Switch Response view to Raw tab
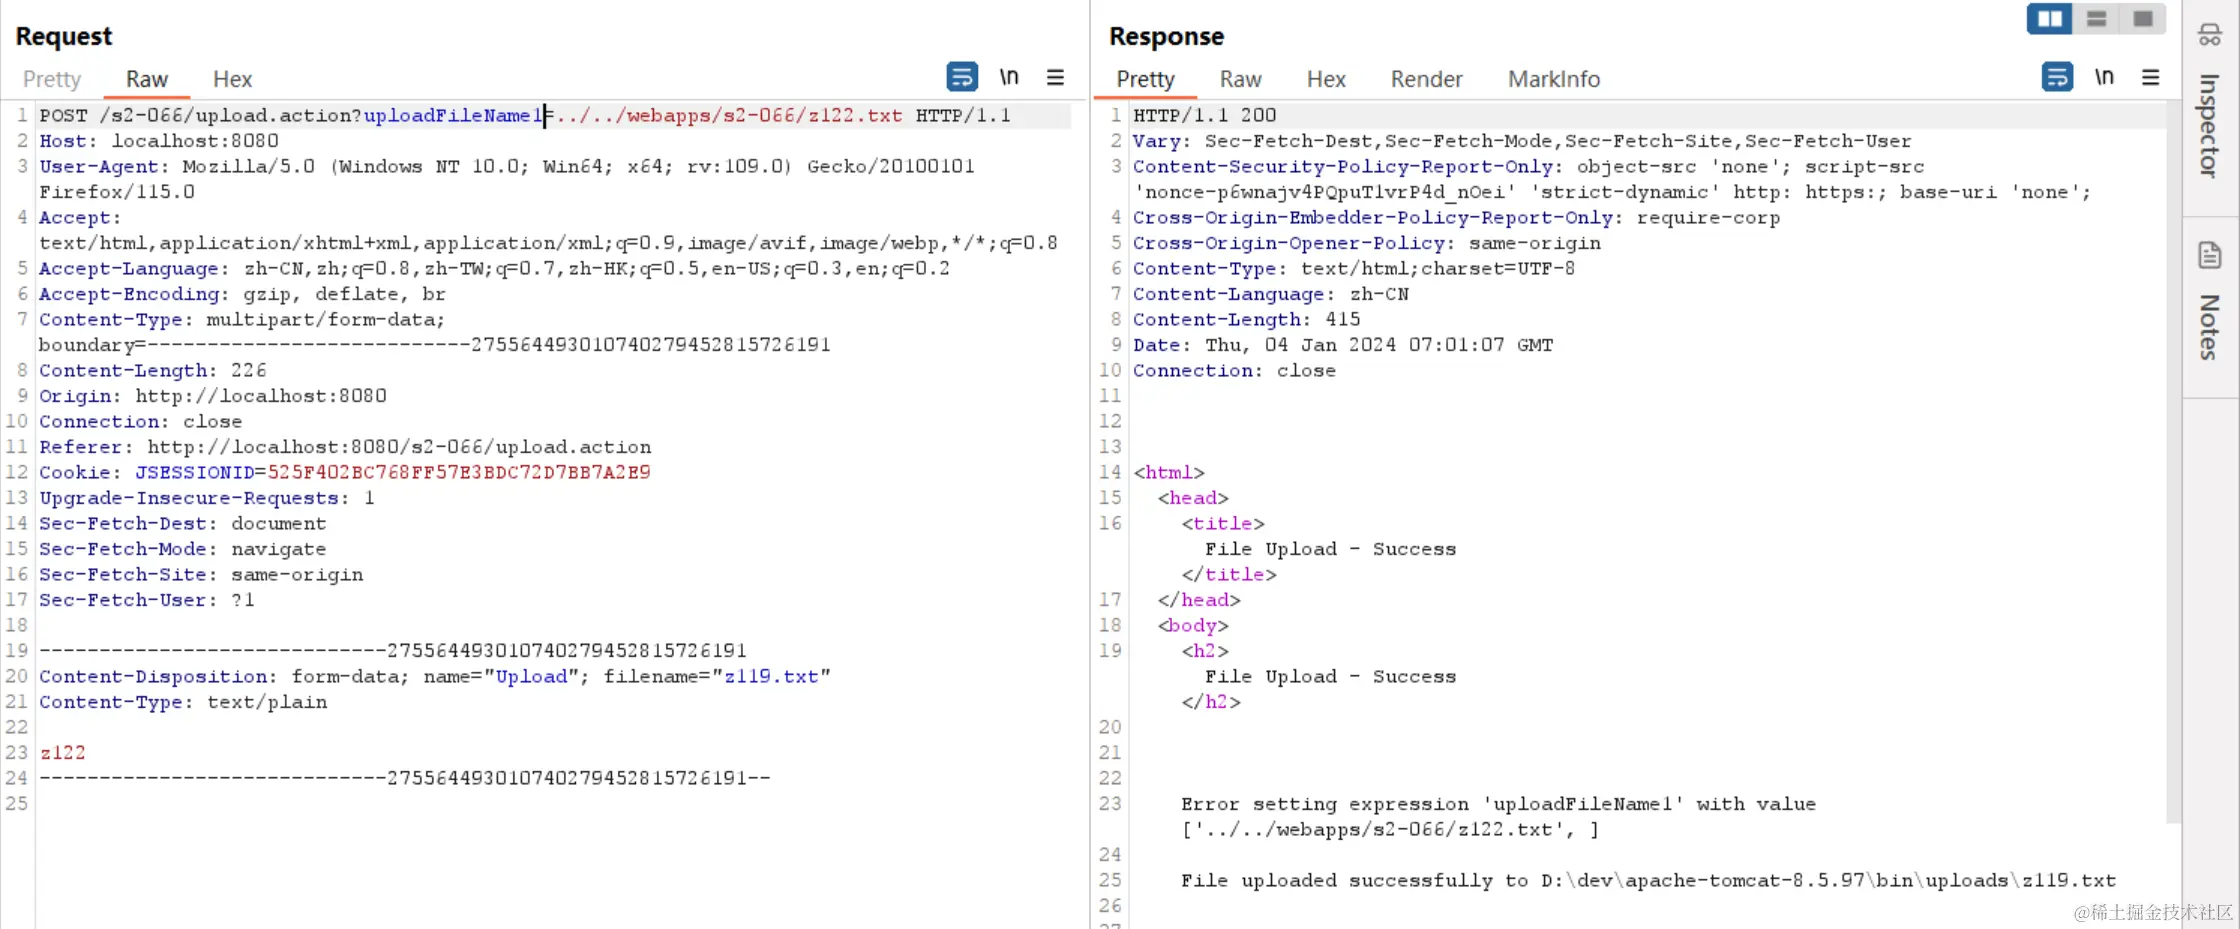The width and height of the screenshot is (2240, 929). click(x=1240, y=79)
